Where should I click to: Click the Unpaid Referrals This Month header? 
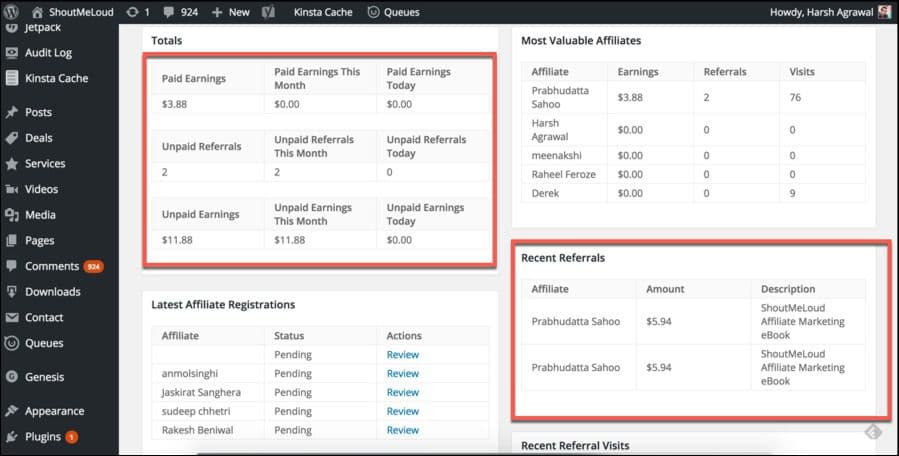314,146
